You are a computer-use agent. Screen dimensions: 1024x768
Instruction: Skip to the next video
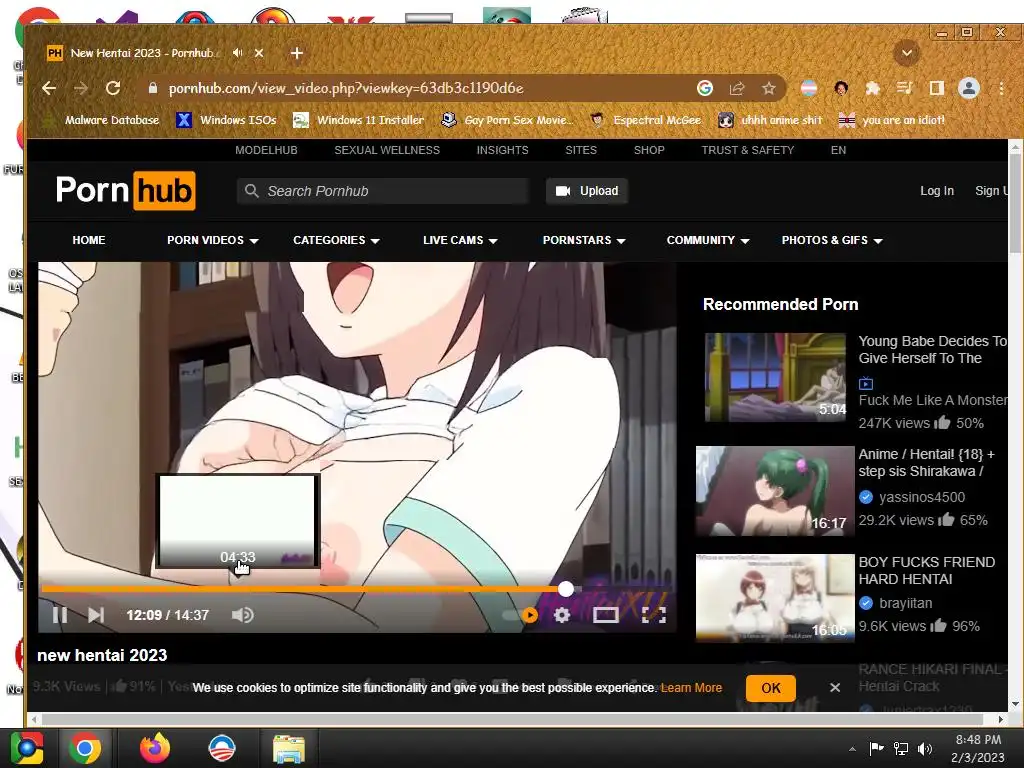pos(96,615)
